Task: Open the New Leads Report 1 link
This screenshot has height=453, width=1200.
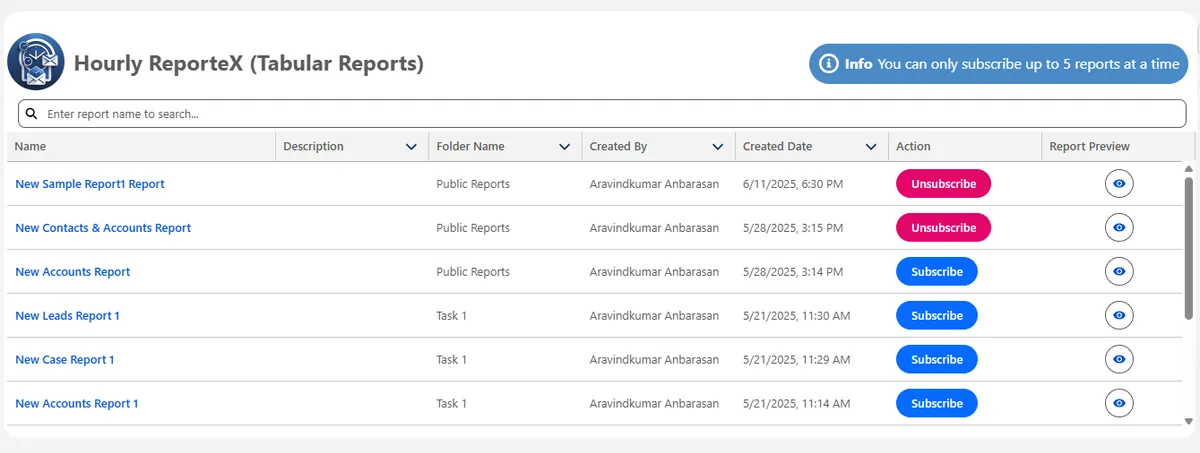Action: [67, 316]
